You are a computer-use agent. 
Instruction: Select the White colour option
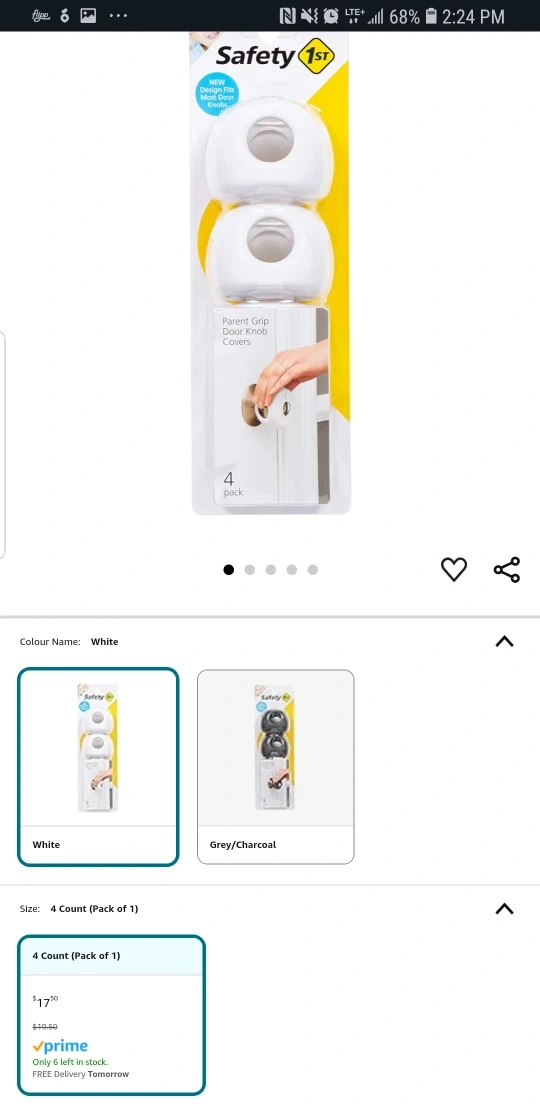[x=98, y=767]
